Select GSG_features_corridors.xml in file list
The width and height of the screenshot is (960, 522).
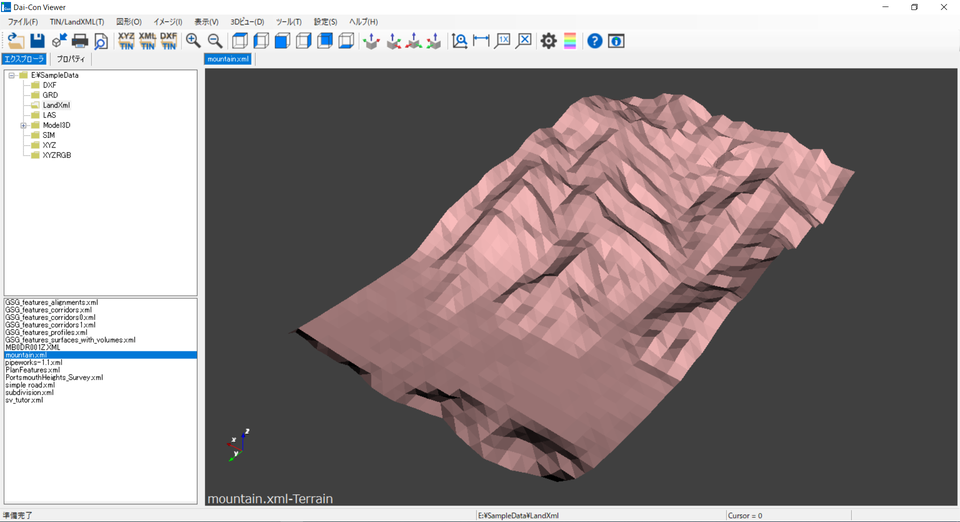[48, 310]
